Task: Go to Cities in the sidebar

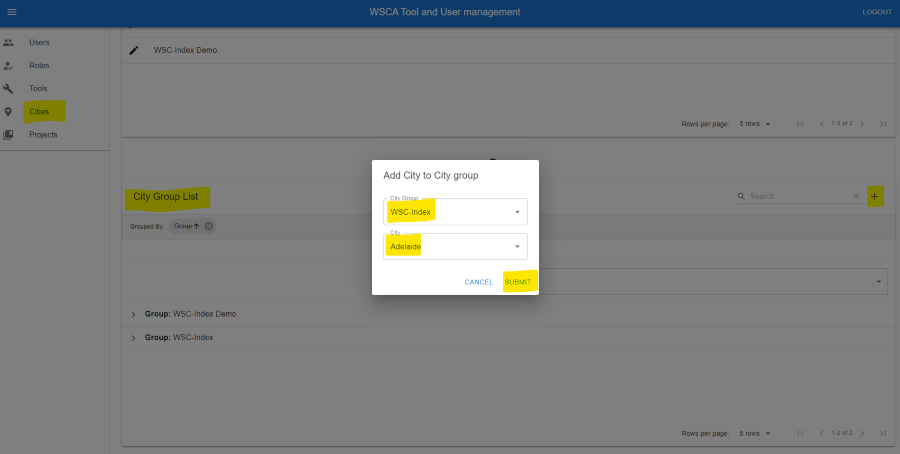Action: coord(39,111)
